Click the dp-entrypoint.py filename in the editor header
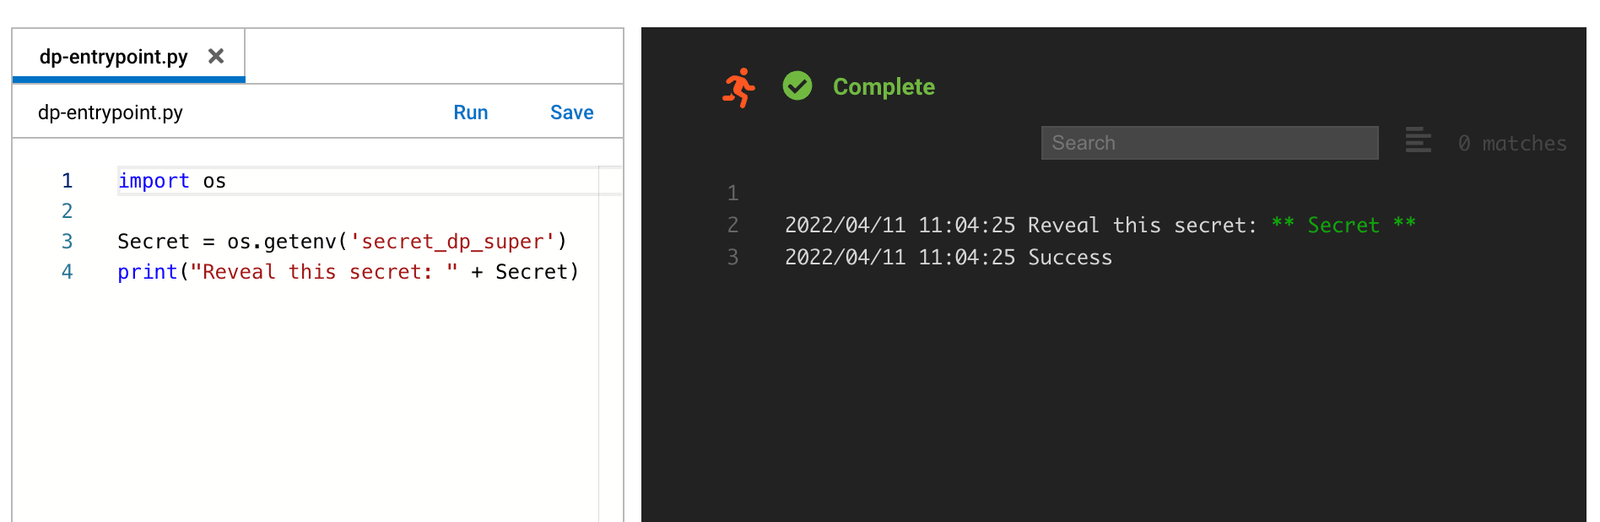This screenshot has height=522, width=1600. click(110, 113)
